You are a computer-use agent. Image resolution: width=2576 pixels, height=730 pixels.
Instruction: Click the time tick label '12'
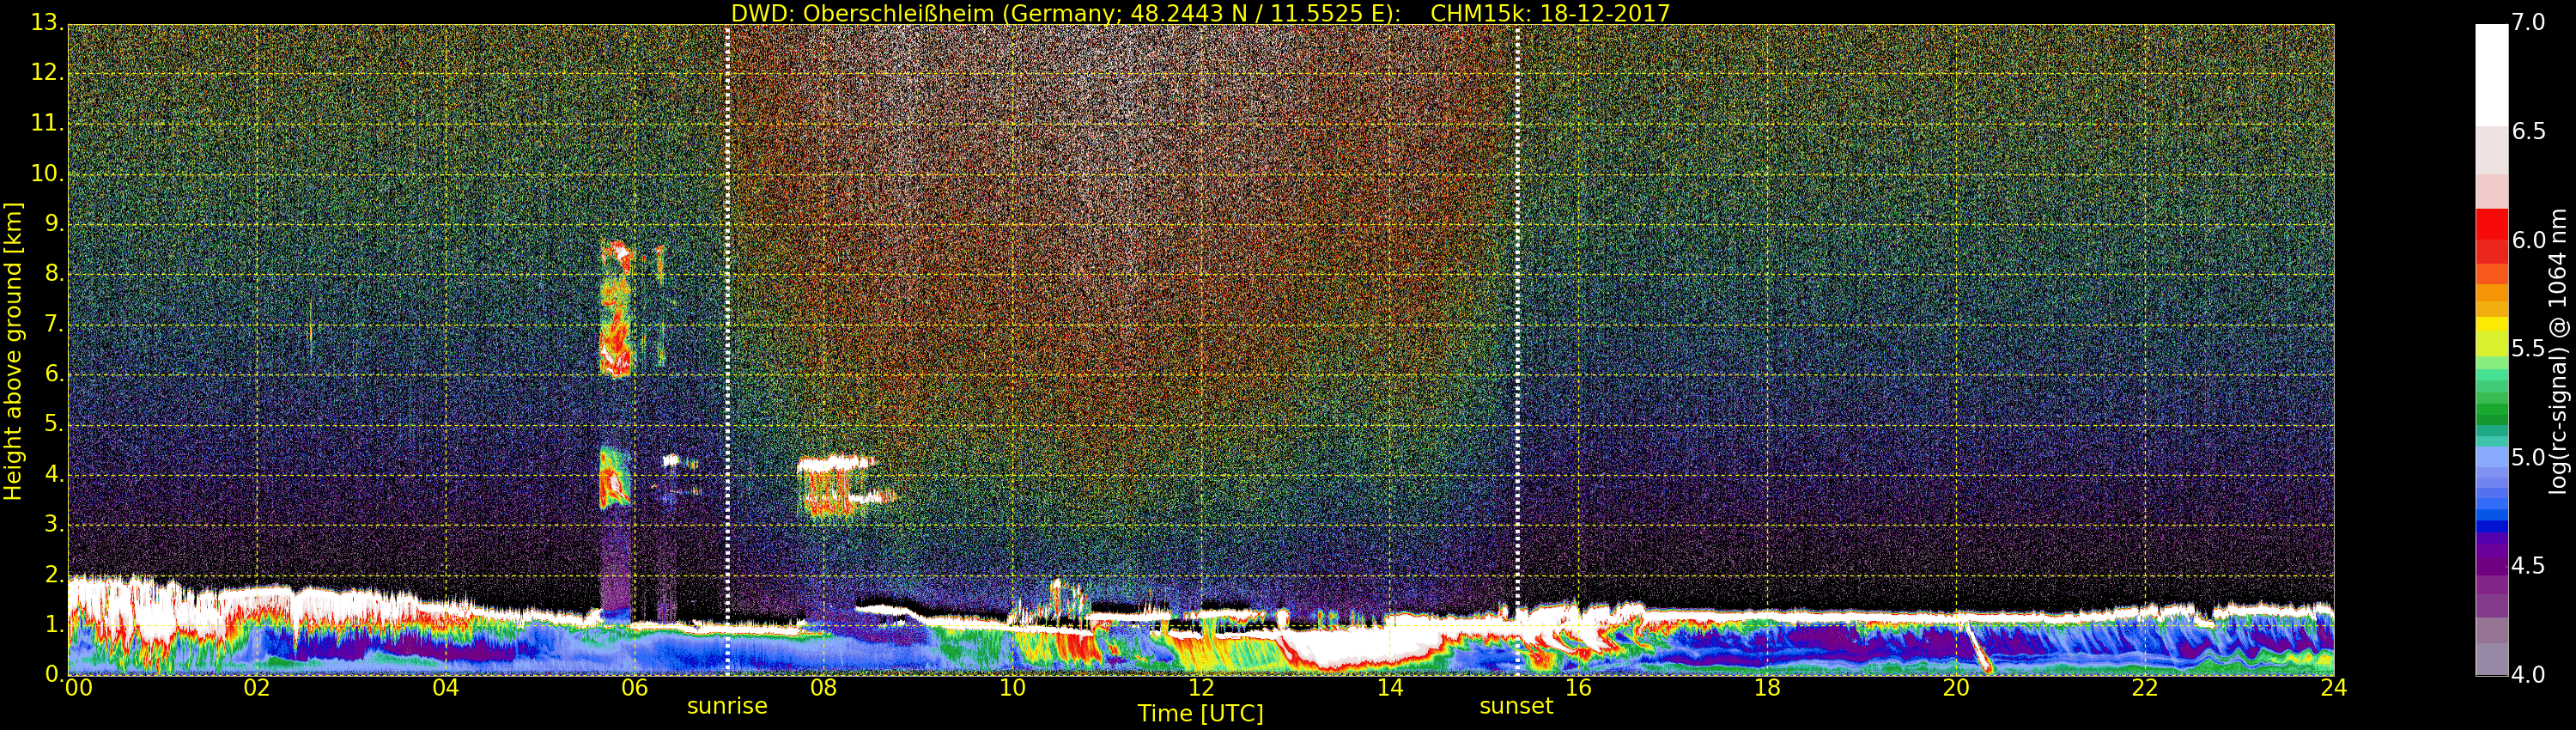click(1201, 688)
